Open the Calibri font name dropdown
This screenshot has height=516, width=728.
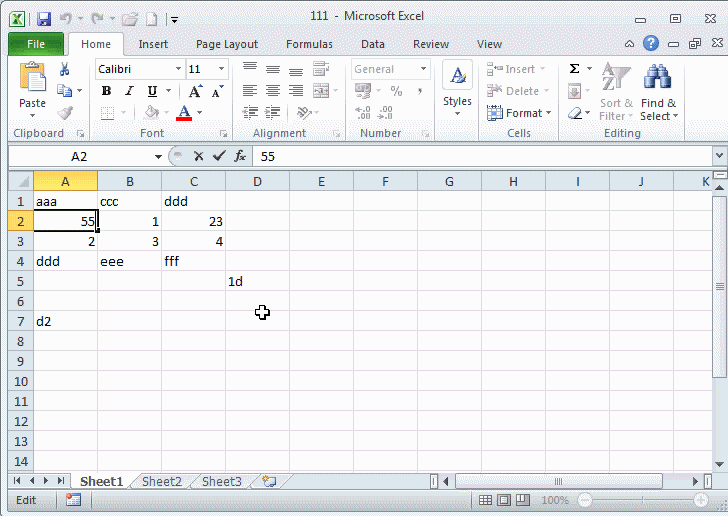point(179,69)
